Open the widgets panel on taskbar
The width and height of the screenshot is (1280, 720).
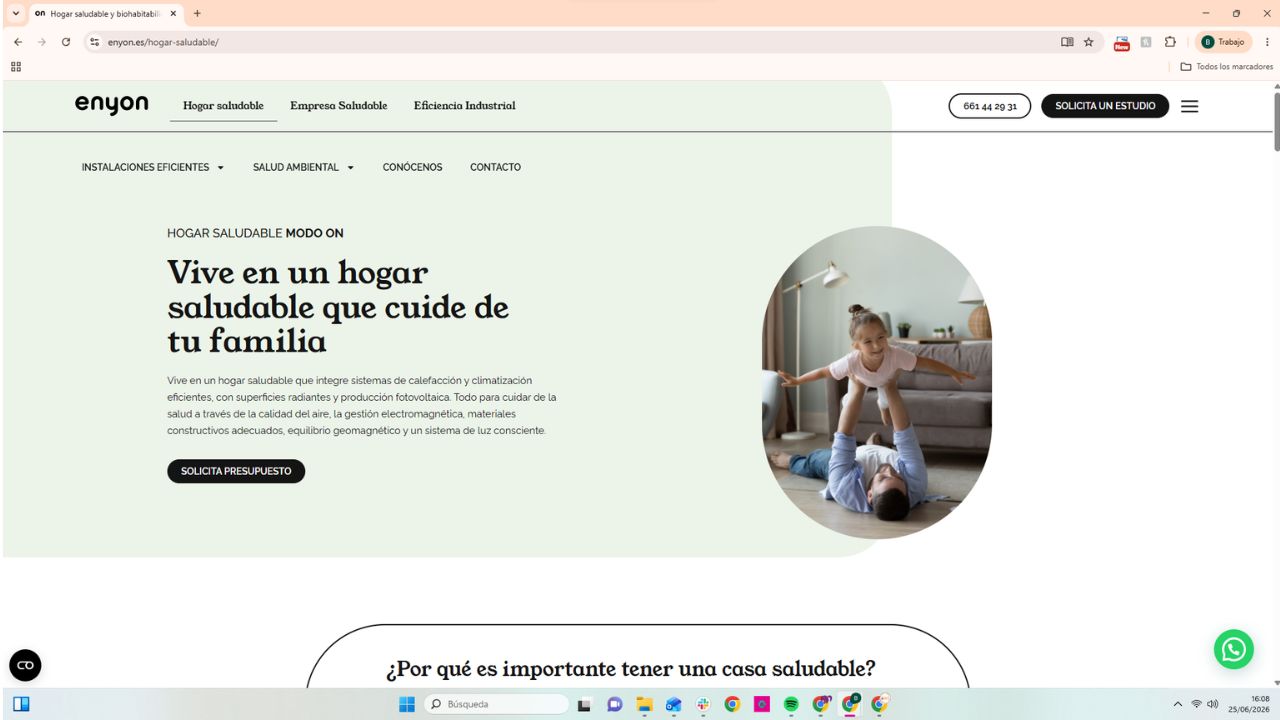pos(21,704)
